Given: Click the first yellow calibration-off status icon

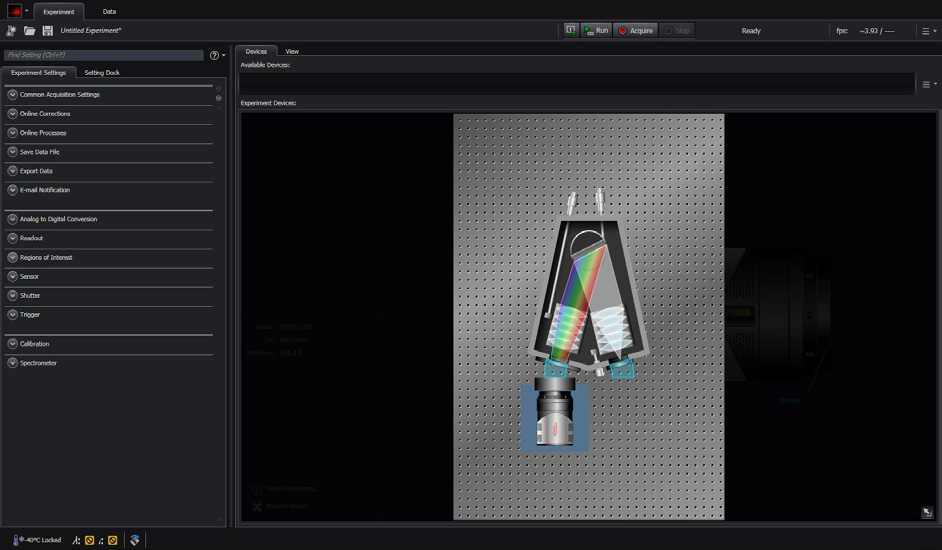Looking at the screenshot, I should [90, 540].
